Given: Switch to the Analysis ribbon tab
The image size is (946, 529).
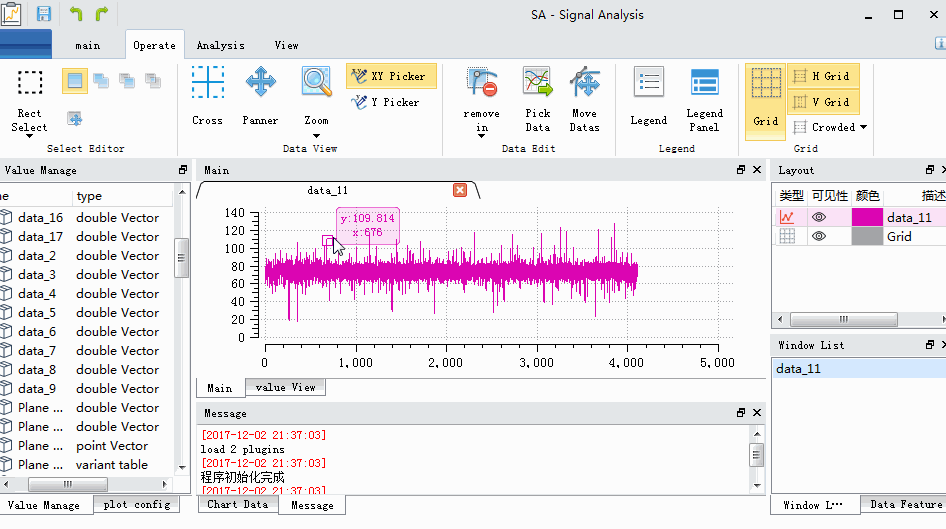Looking at the screenshot, I should 221,45.
